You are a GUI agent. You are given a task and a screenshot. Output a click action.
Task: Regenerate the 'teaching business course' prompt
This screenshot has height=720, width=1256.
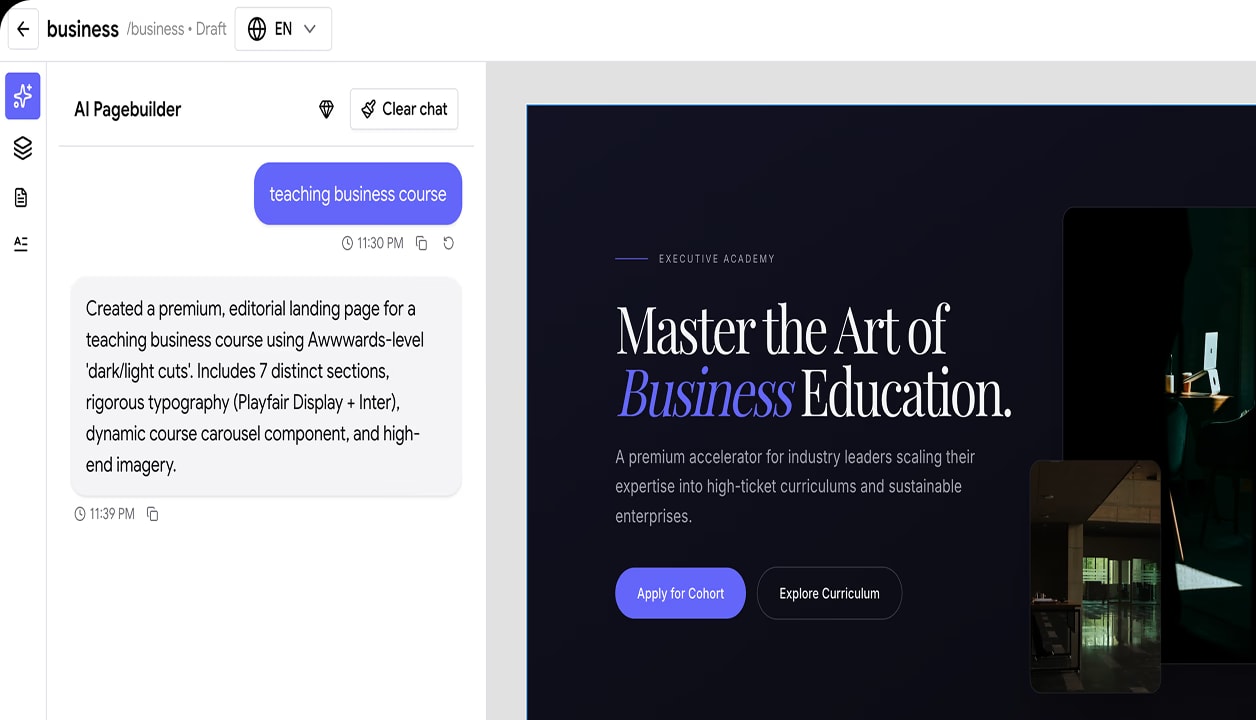coord(448,243)
